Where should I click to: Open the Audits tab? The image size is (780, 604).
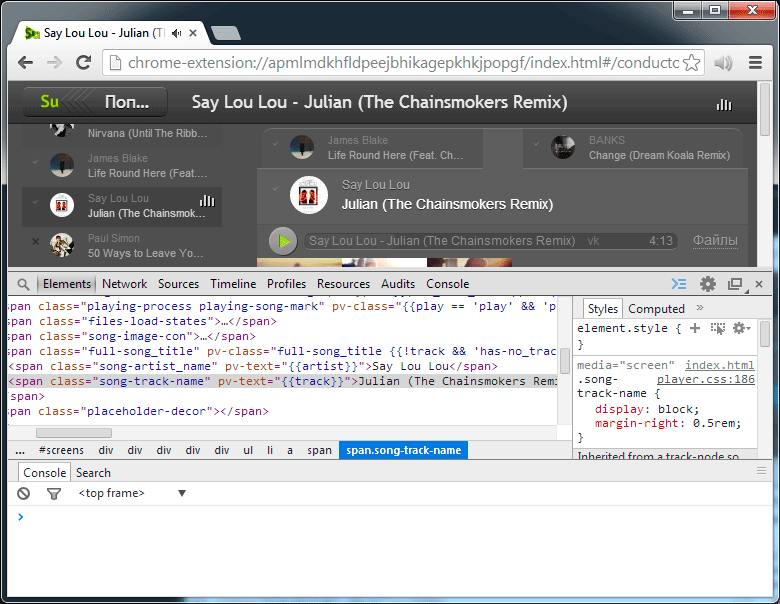click(398, 284)
